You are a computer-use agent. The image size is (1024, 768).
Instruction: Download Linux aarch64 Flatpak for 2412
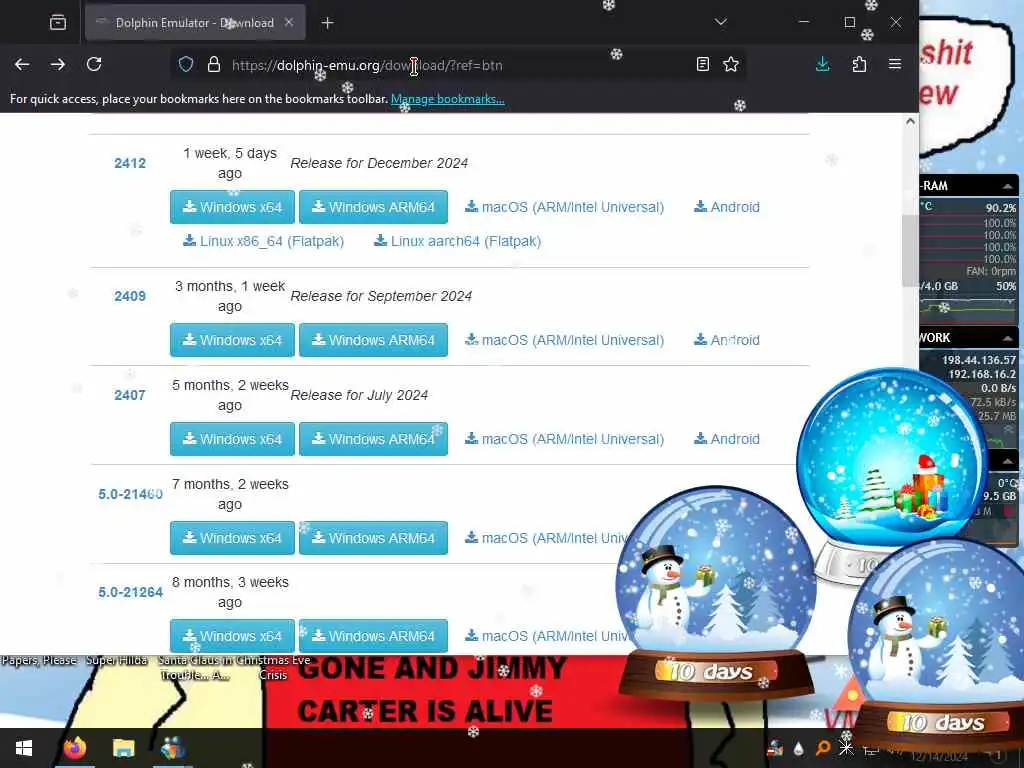click(x=457, y=241)
